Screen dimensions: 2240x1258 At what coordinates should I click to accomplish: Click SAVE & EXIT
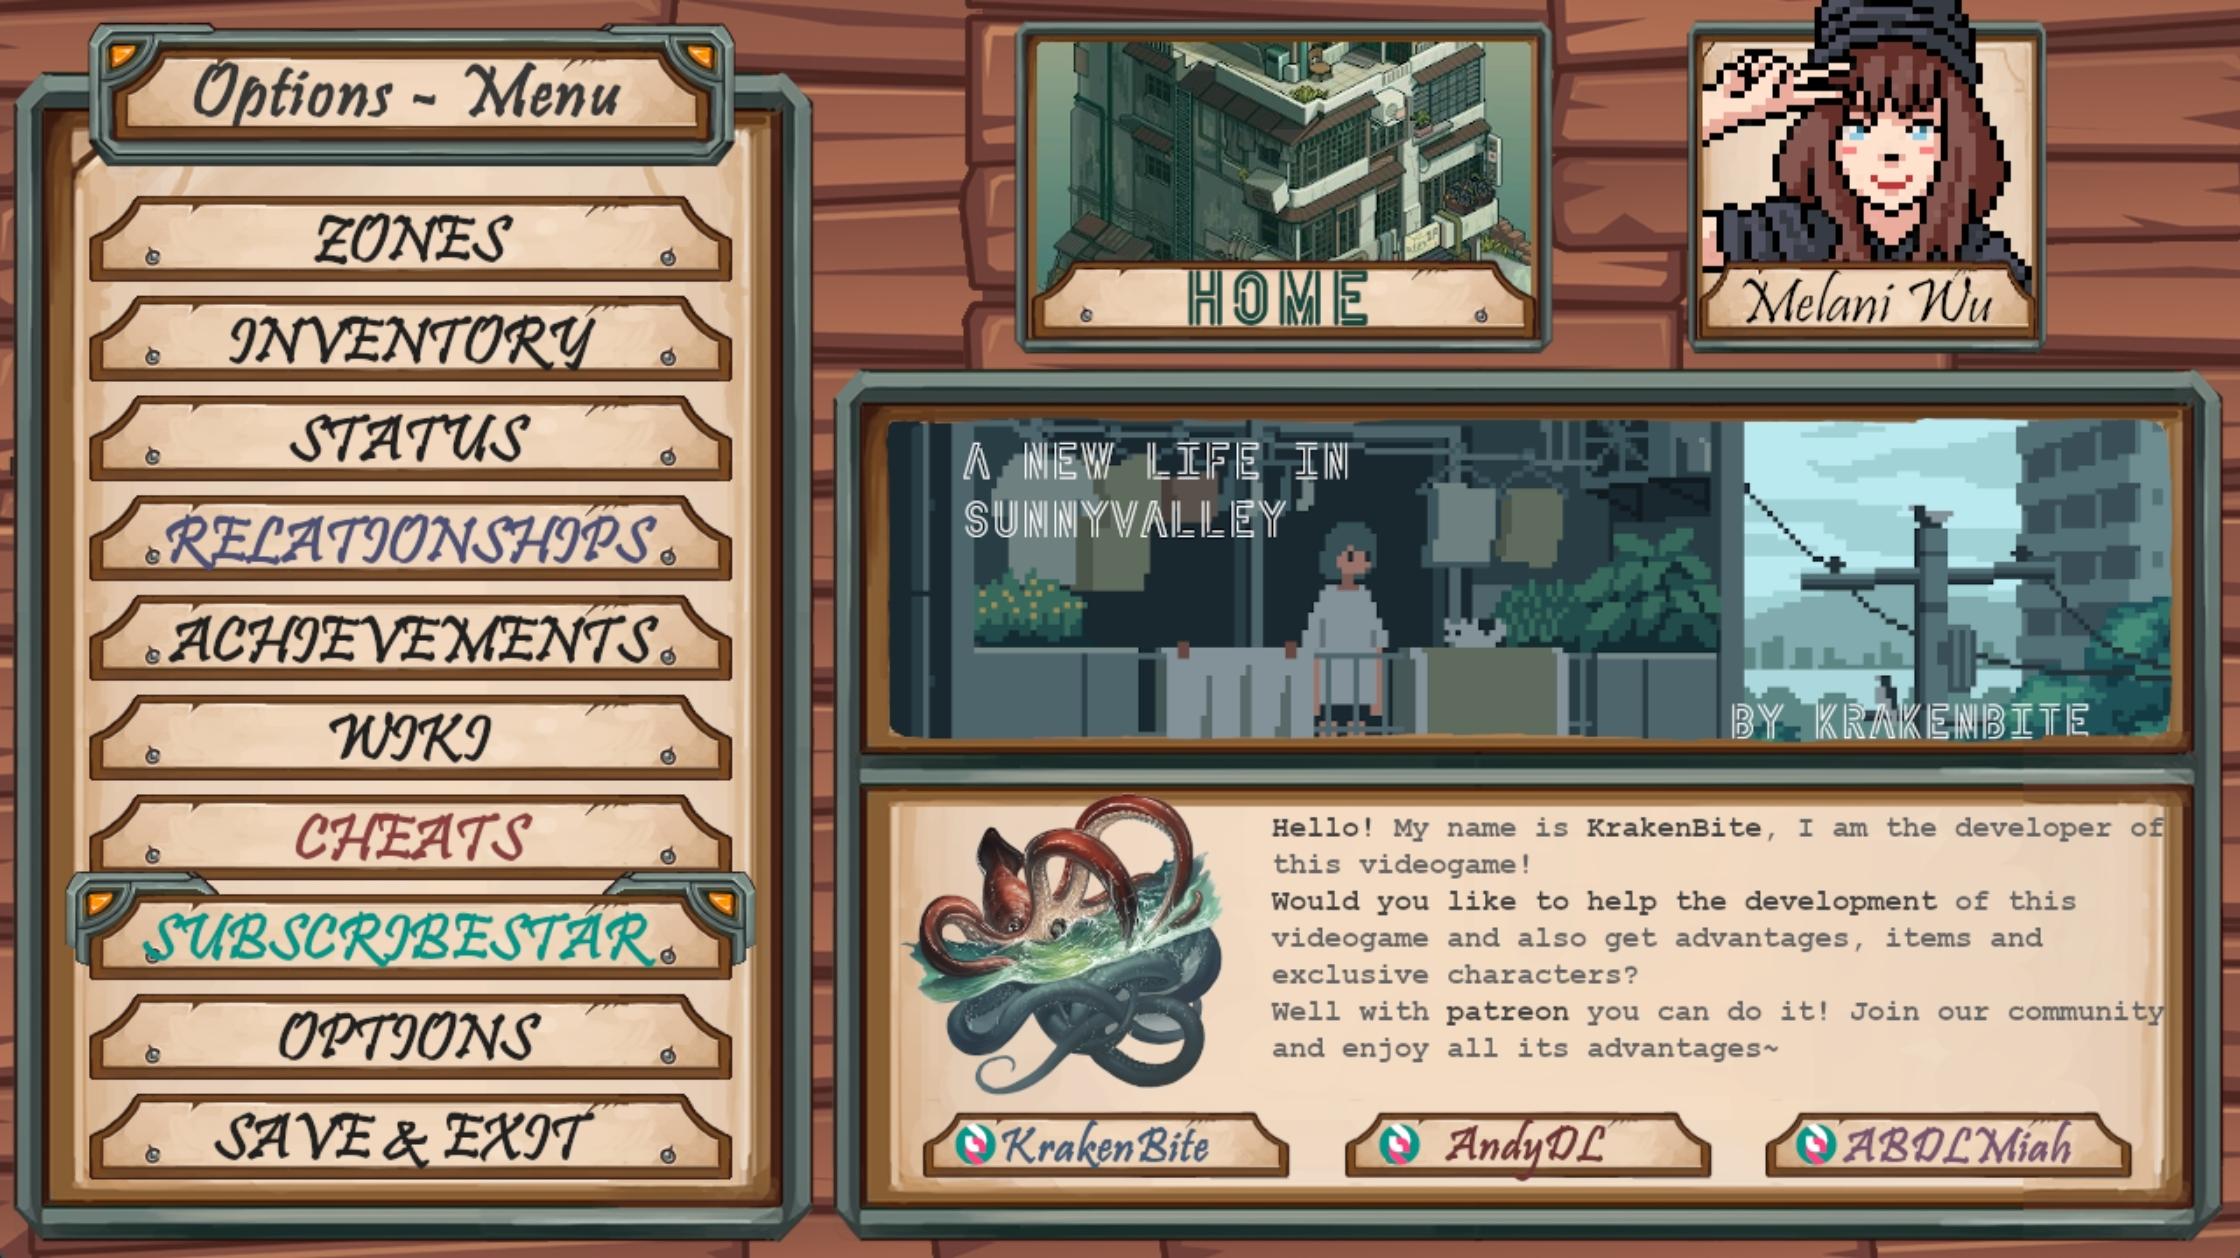(x=410, y=1137)
